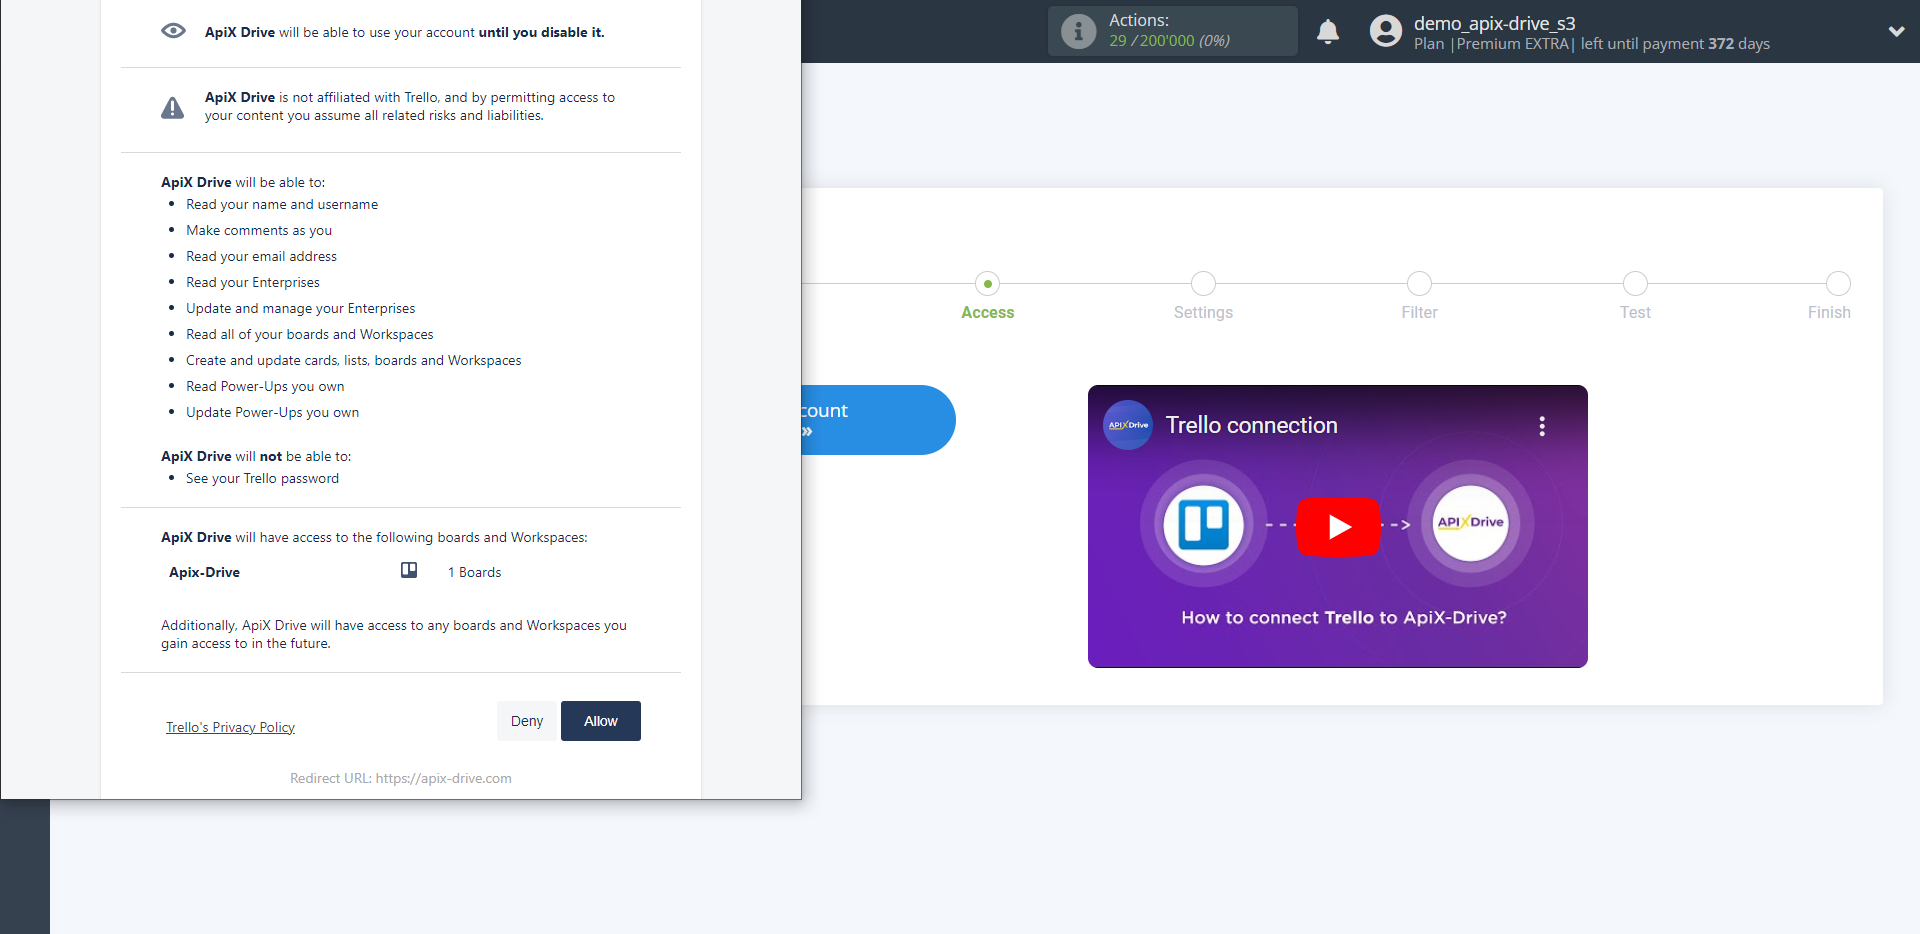Click the ApiX Drive circle logo in thumbnail
1920x934 pixels.
coord(1470,523)
